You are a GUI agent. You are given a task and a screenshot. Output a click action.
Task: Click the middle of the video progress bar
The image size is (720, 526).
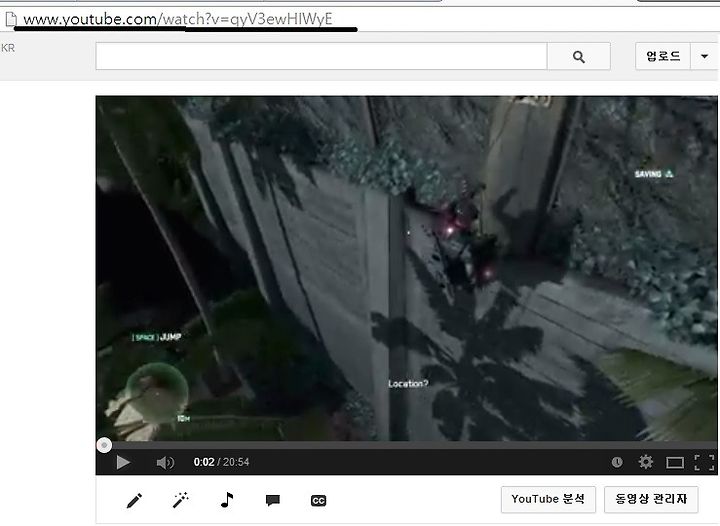pyautogui.click(x=406, y=445)
